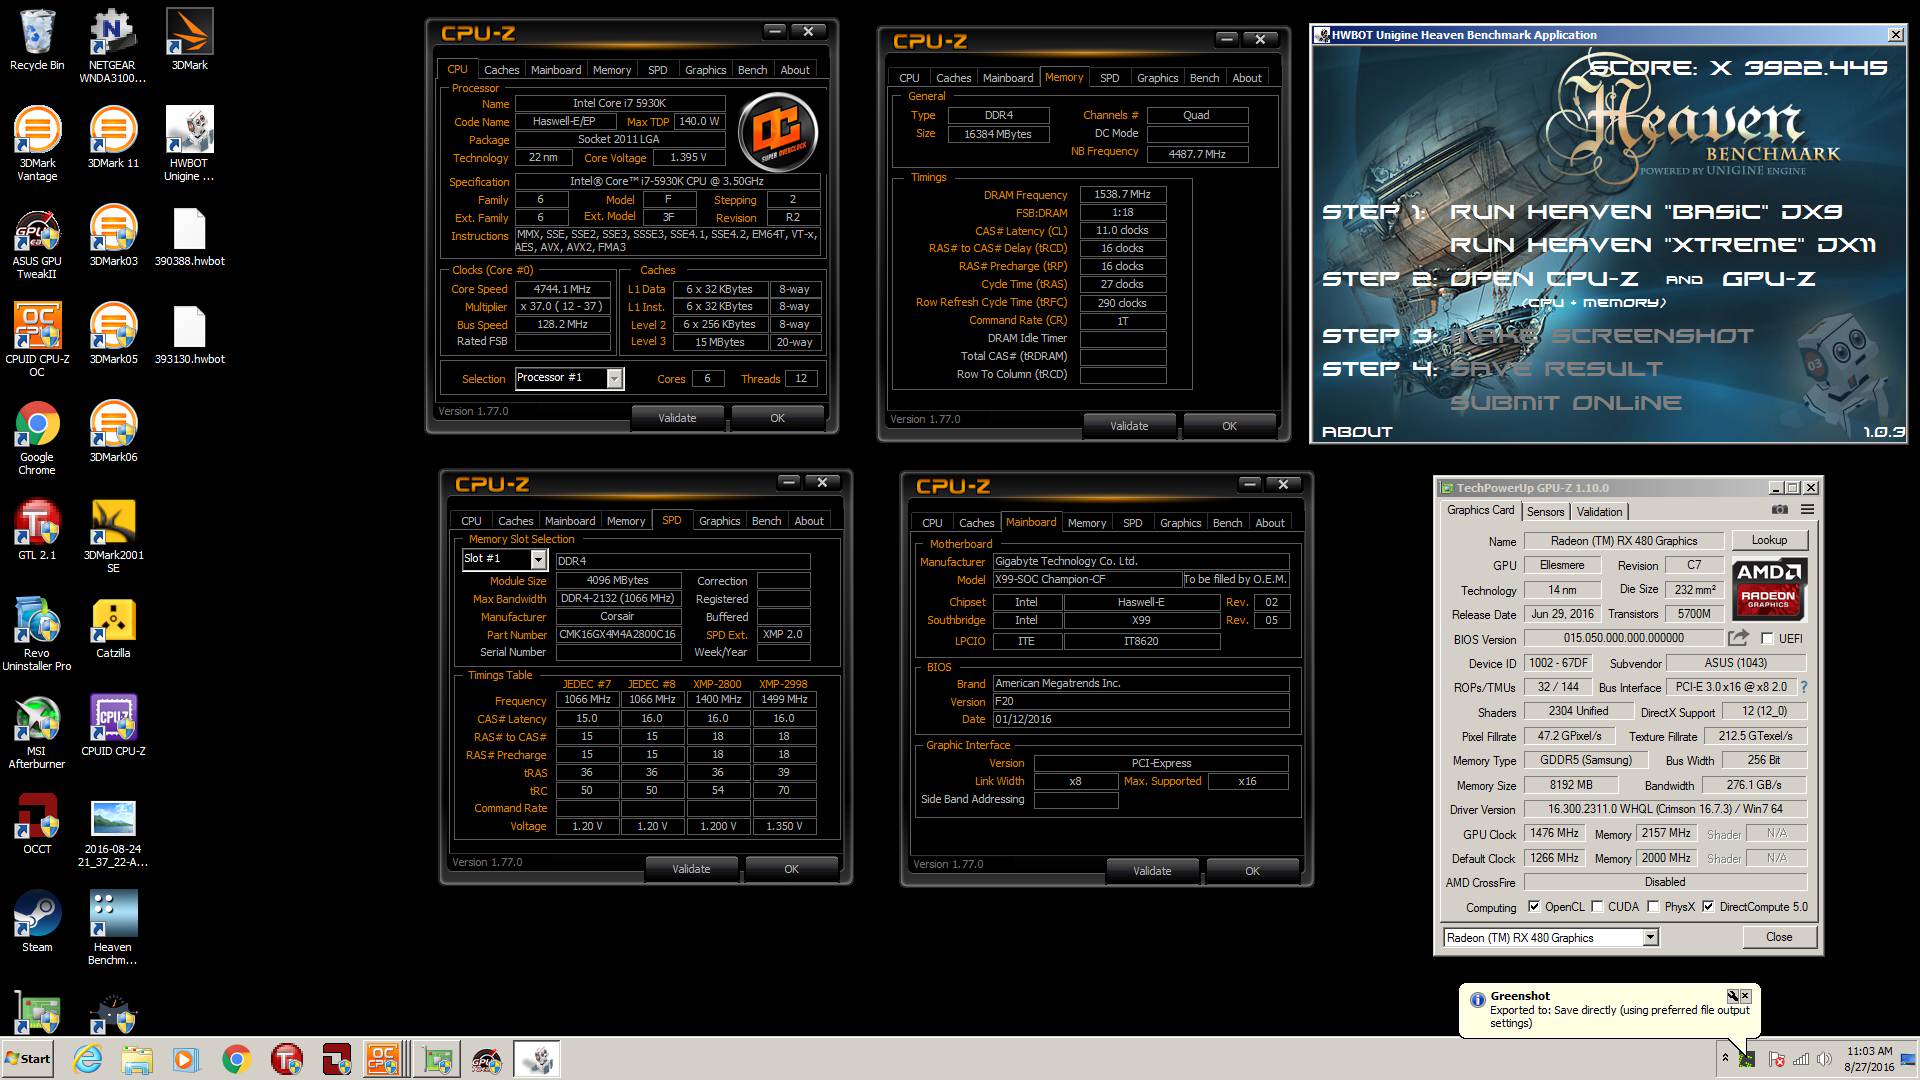Open the Caches tab in the CPU-Z processor window
Screen dimensions: 1920x1080
click(x=501, y=70)
